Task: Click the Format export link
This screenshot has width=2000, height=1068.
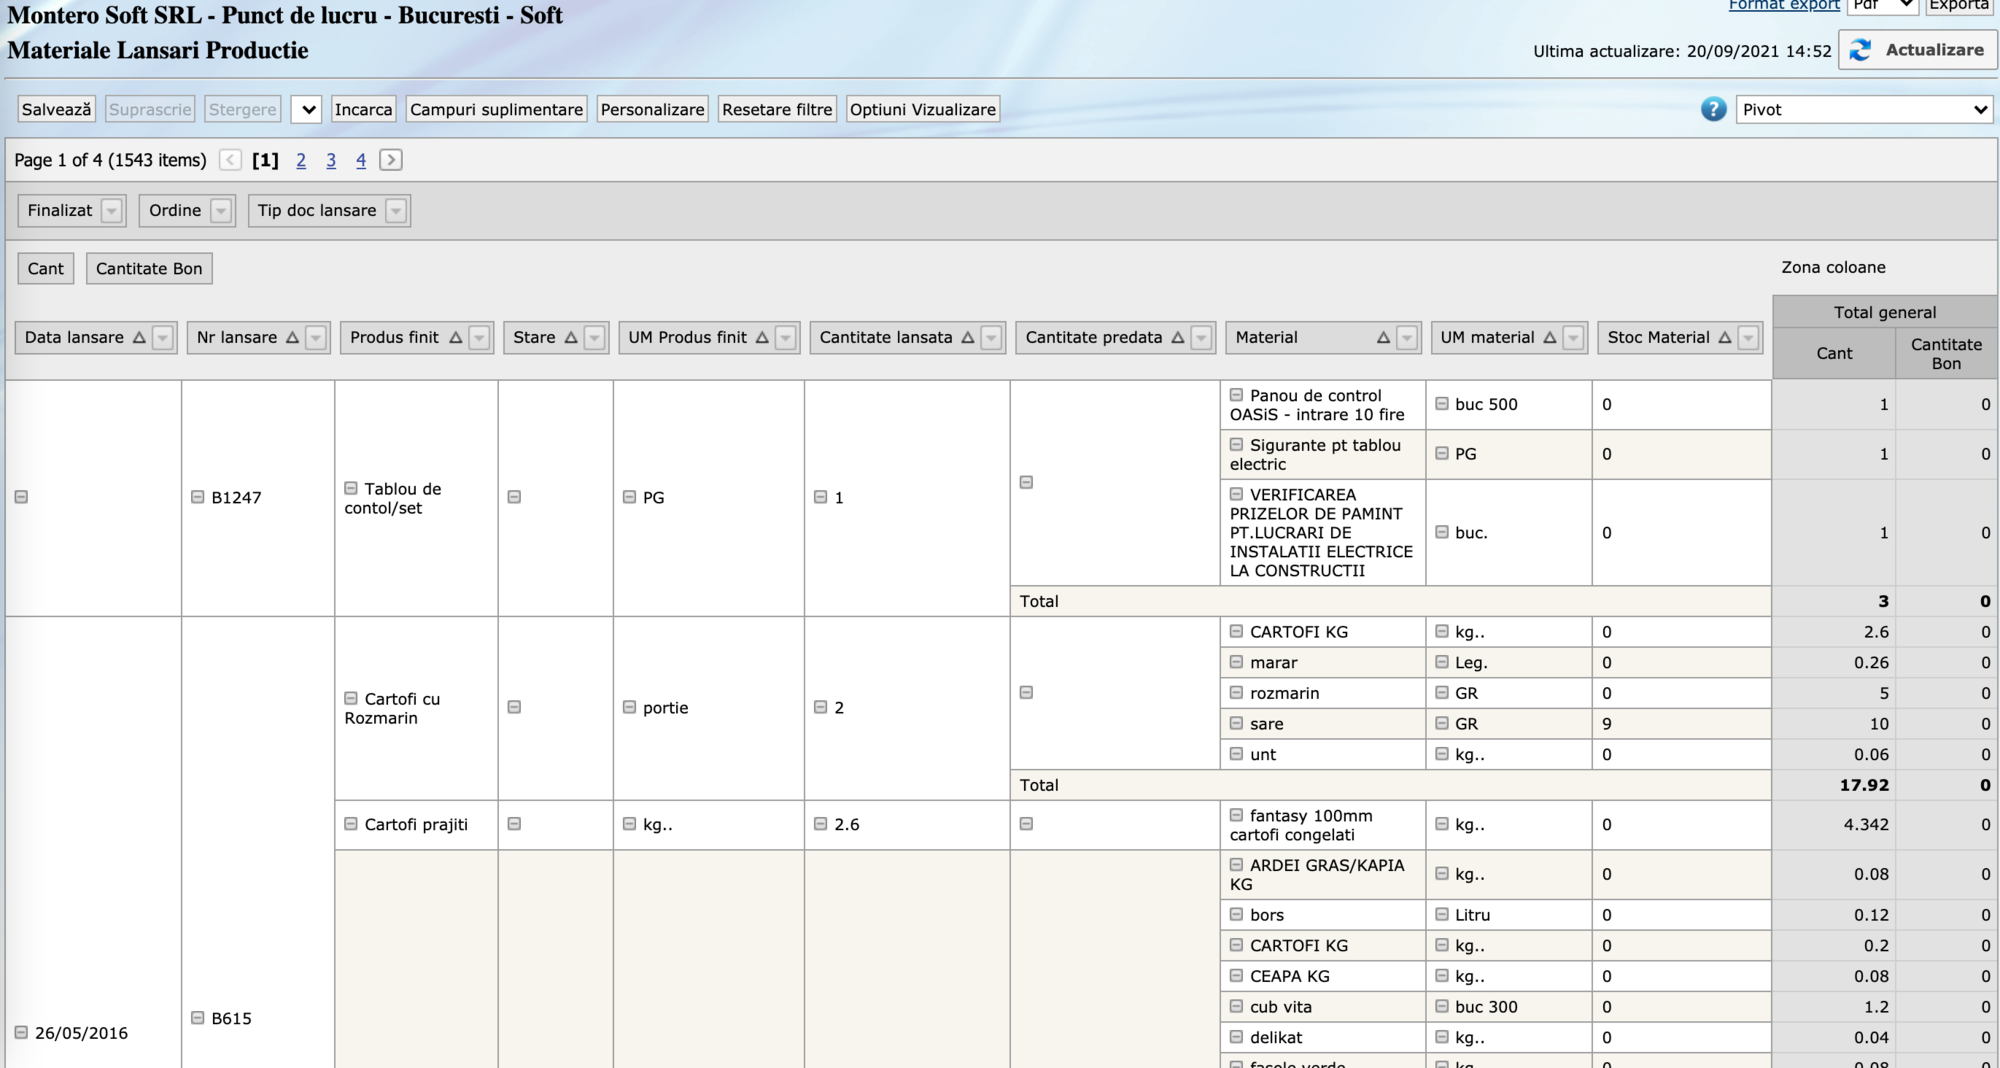Action: click(1783, 5)
